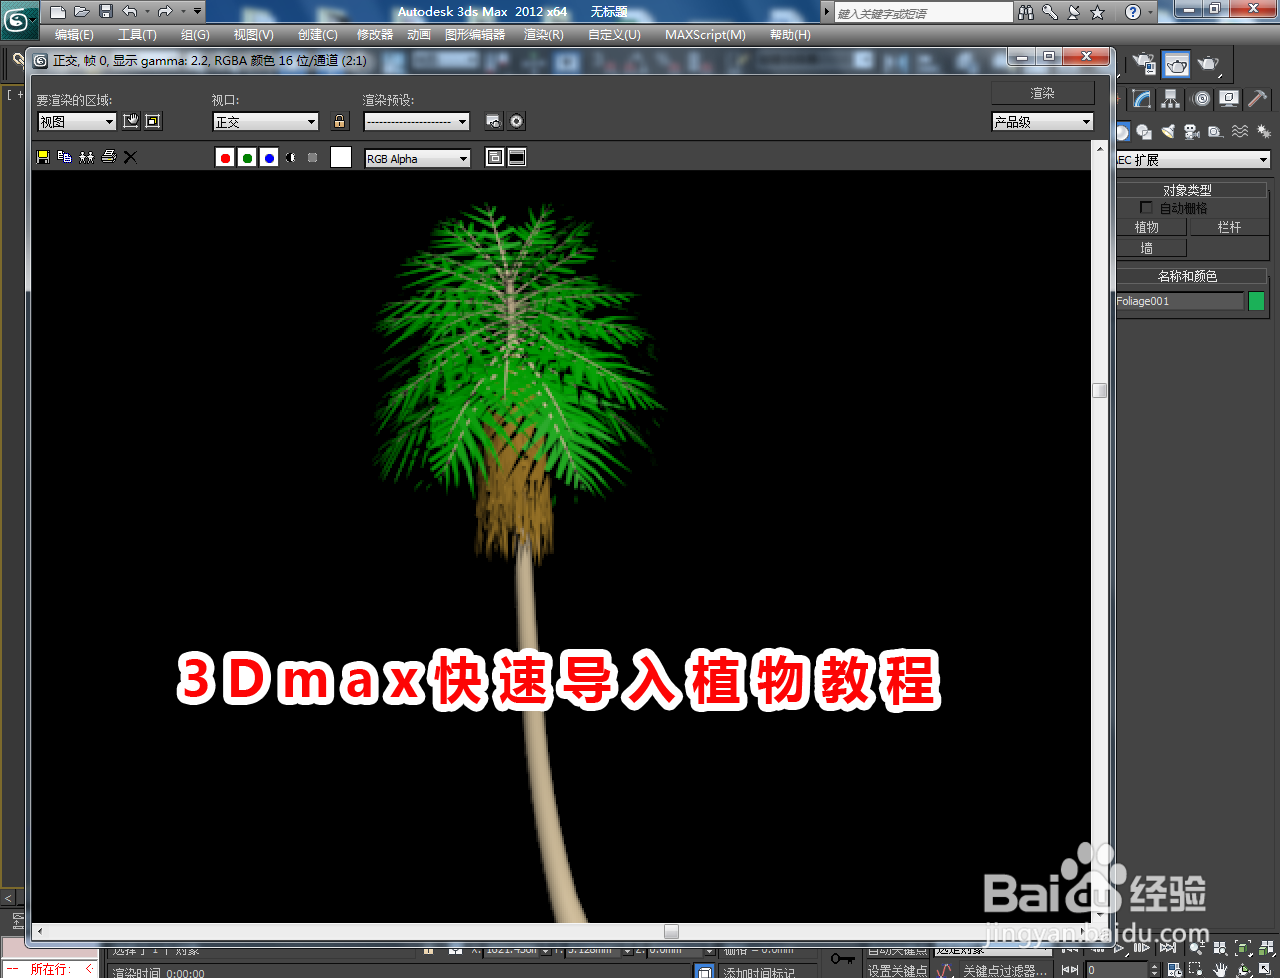Click the Print rendered image icon

[x=109, y=157]
